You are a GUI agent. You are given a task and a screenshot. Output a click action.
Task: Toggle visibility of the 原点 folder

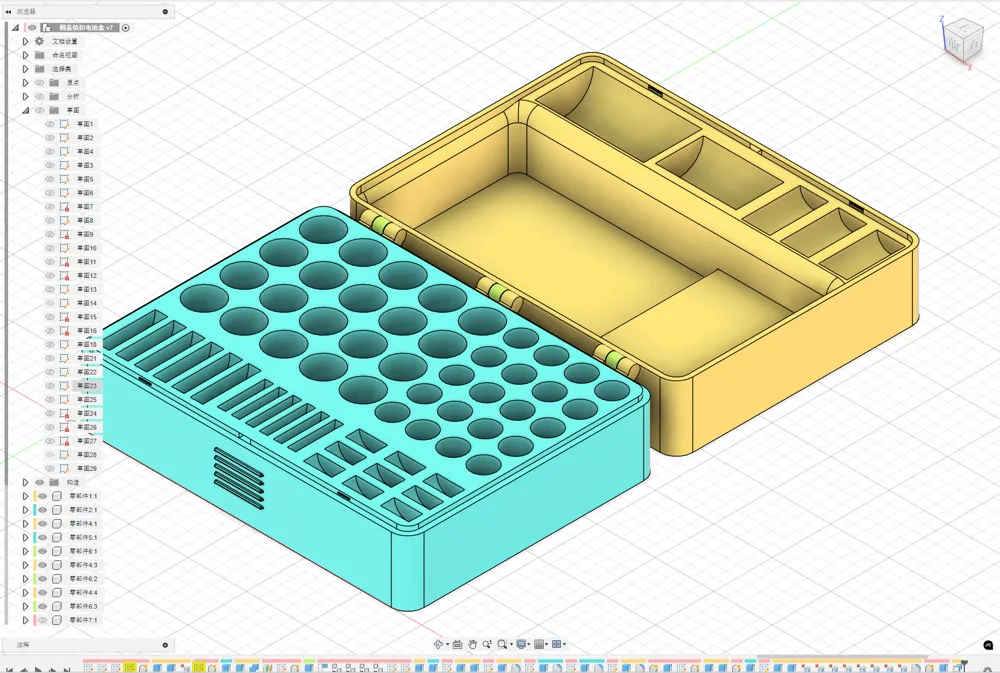pos(39,82)
